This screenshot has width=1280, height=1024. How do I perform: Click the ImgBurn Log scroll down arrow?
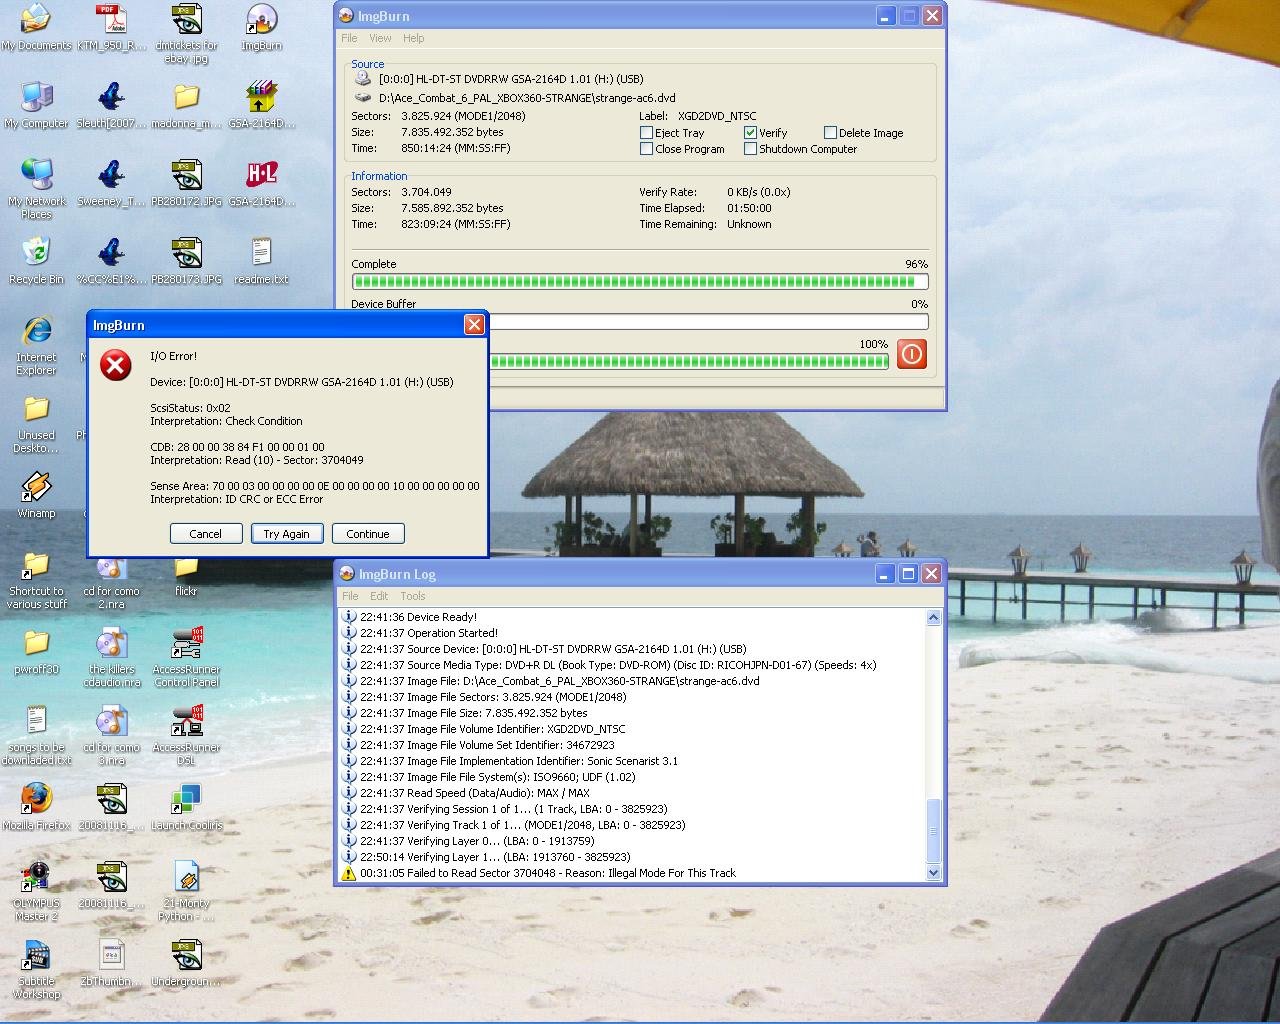933,872
